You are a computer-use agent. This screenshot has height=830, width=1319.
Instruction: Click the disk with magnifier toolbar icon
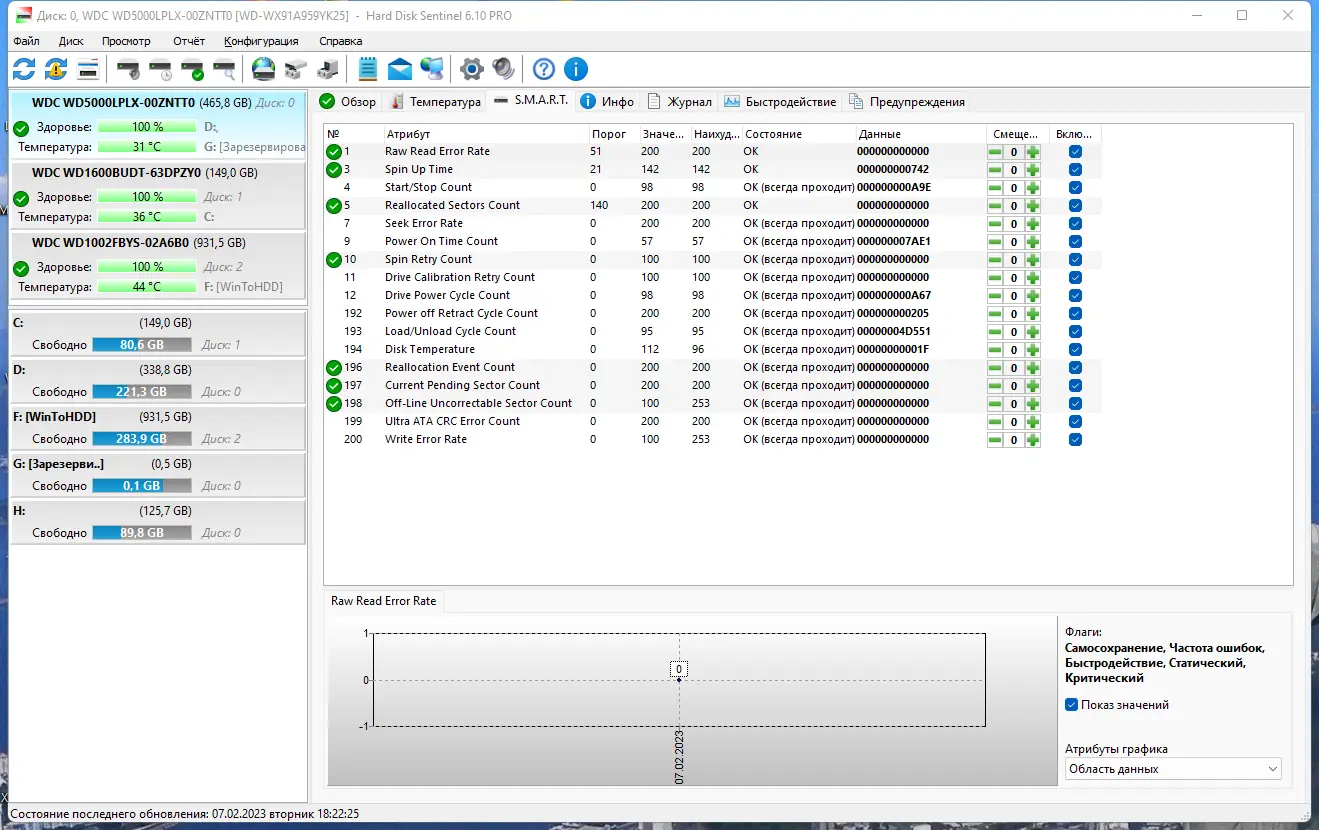tap(224, 69)
